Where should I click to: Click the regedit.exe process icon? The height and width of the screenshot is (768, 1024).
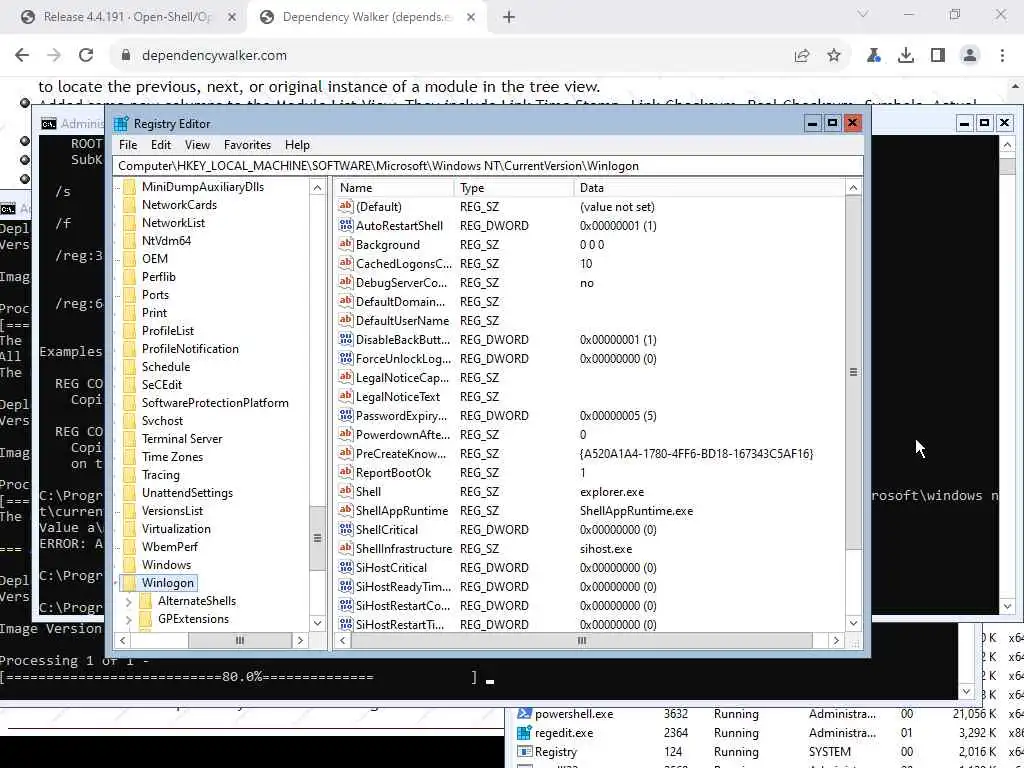(x=524, y=733)
